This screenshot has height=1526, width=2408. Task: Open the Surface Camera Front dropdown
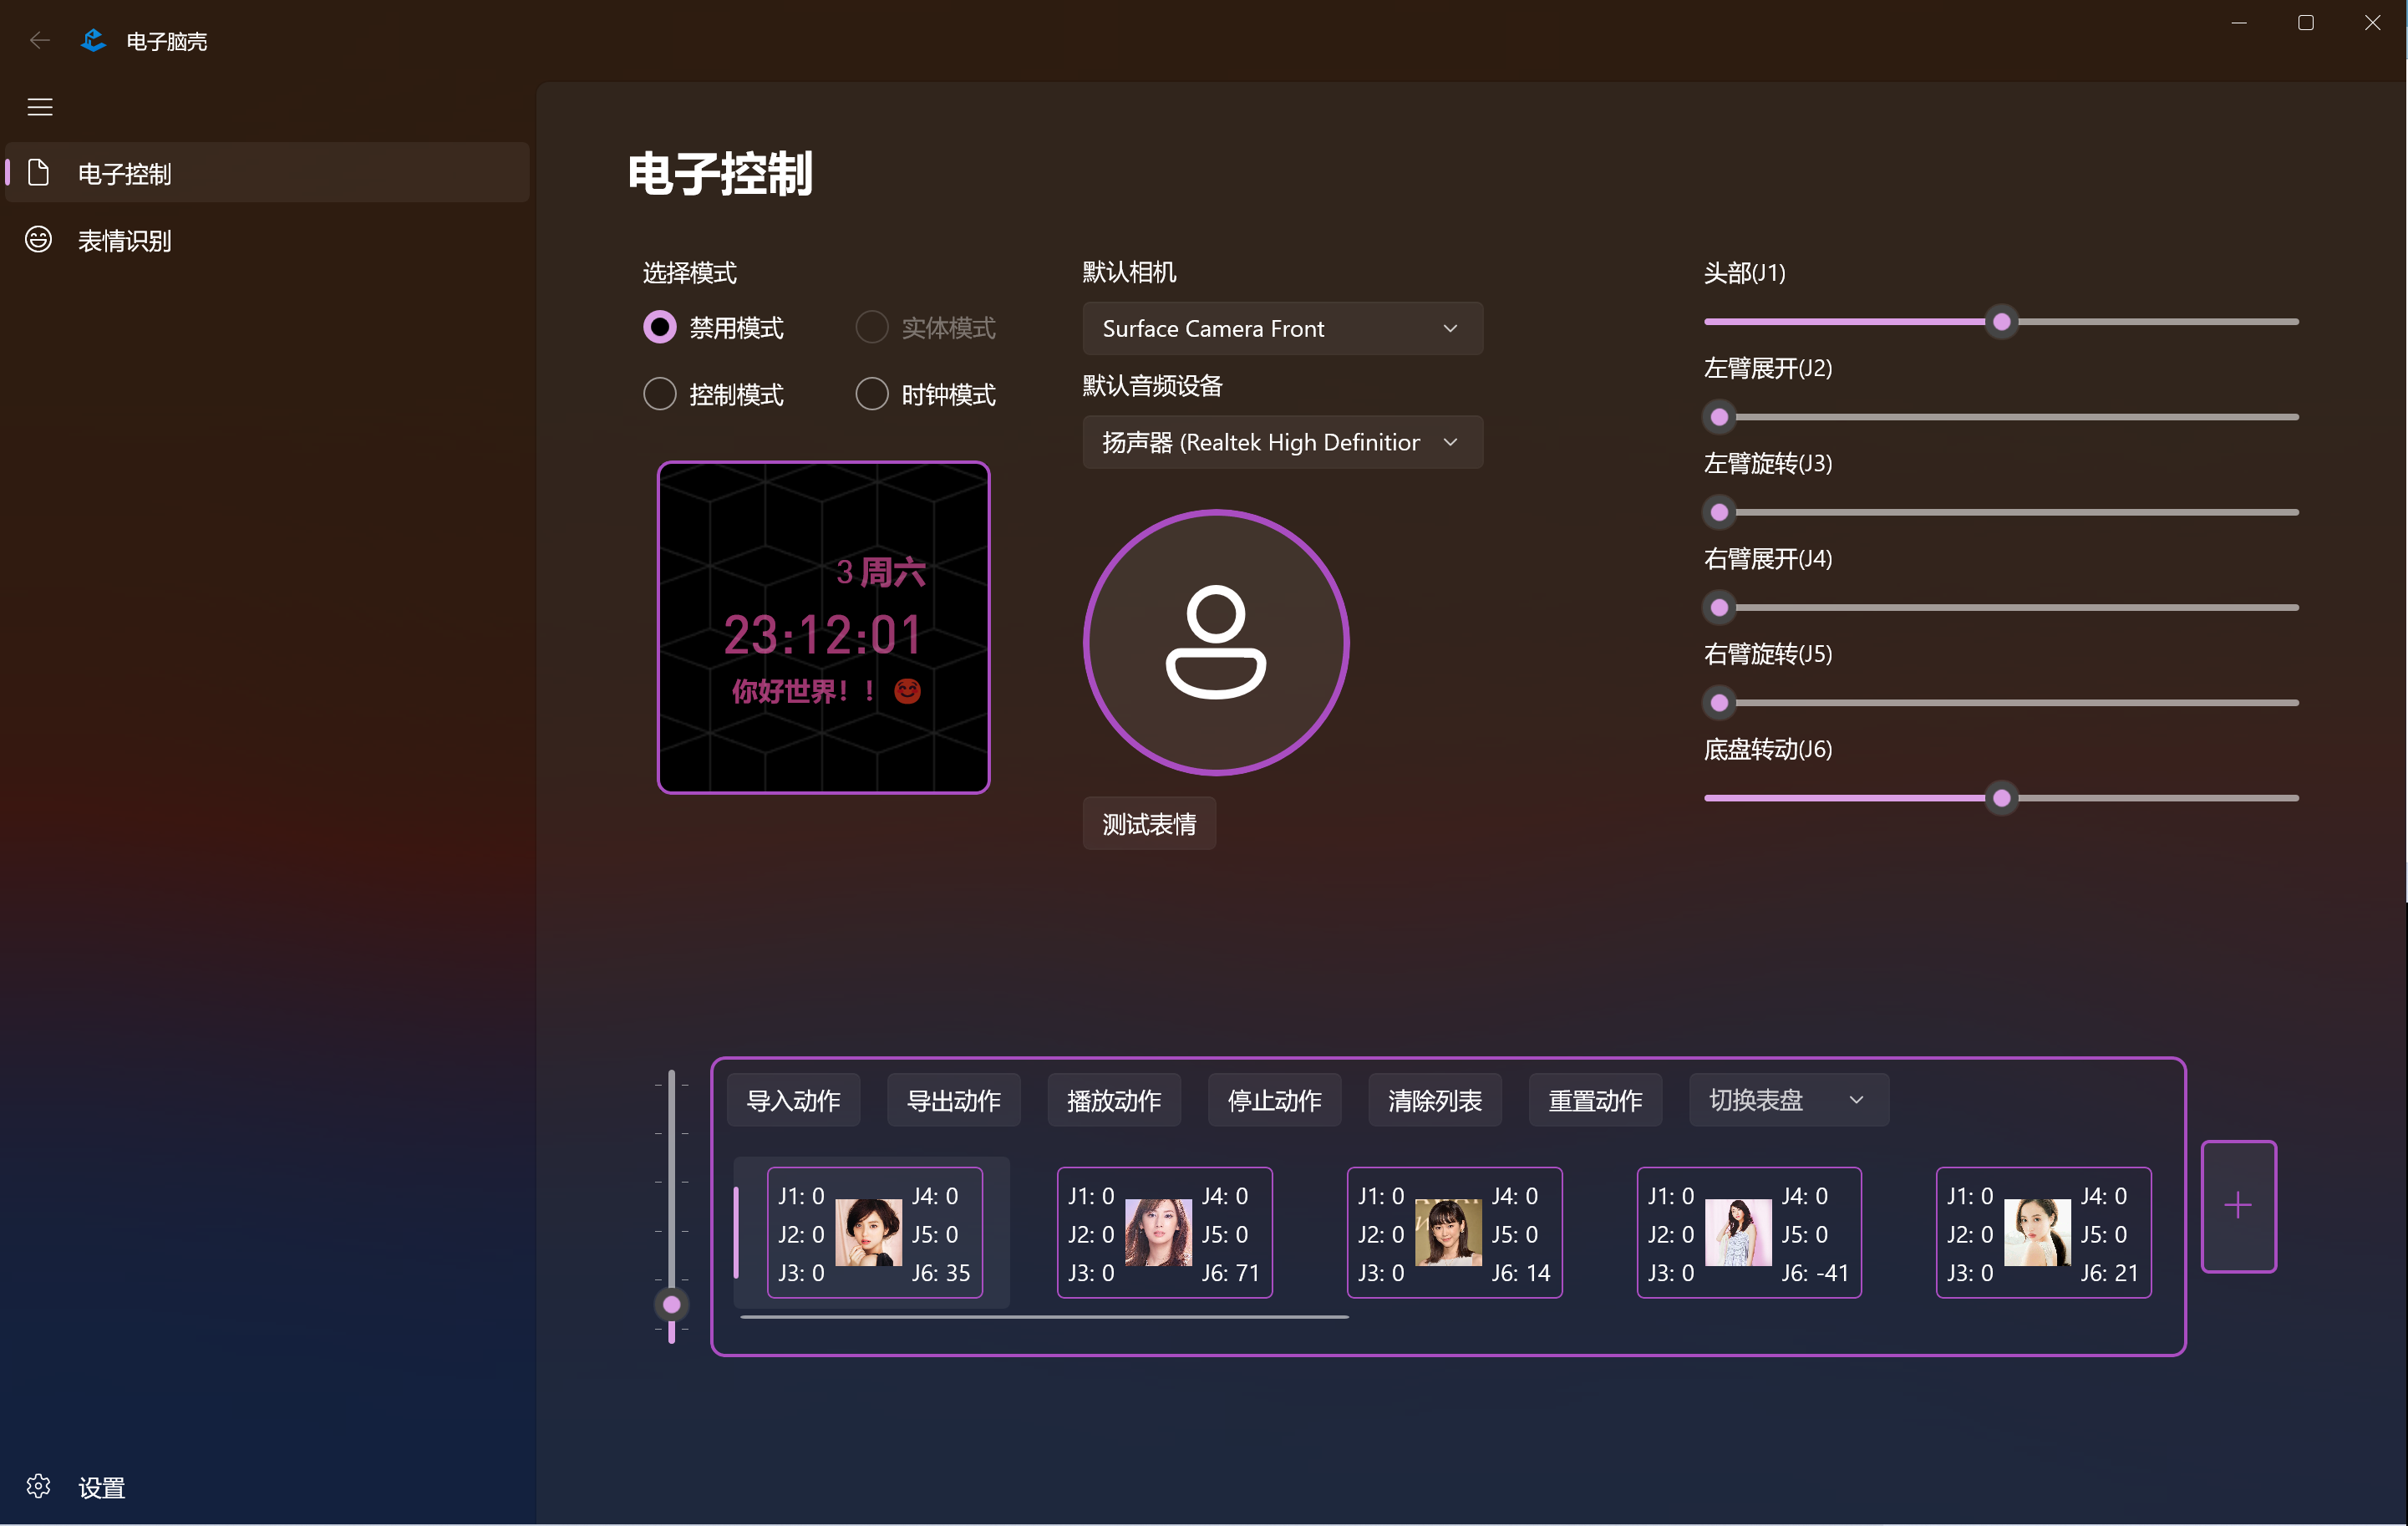coord(1282,328)
